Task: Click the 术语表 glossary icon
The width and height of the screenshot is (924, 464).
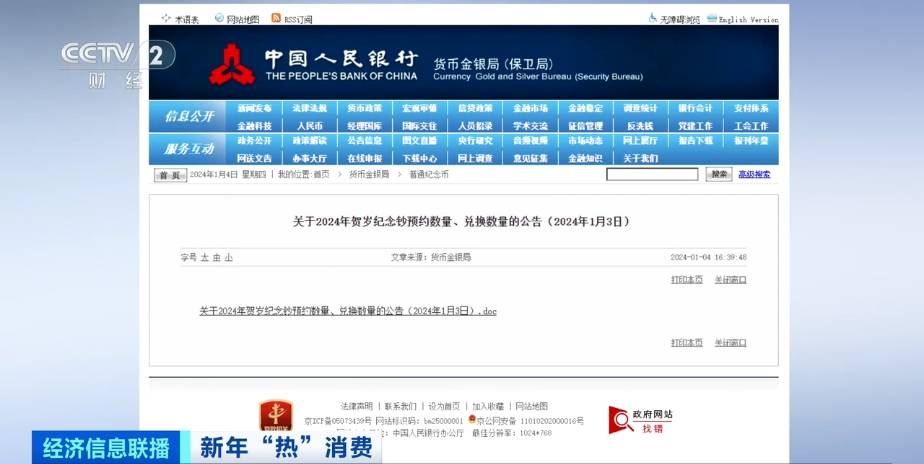Action: (166, 18)
